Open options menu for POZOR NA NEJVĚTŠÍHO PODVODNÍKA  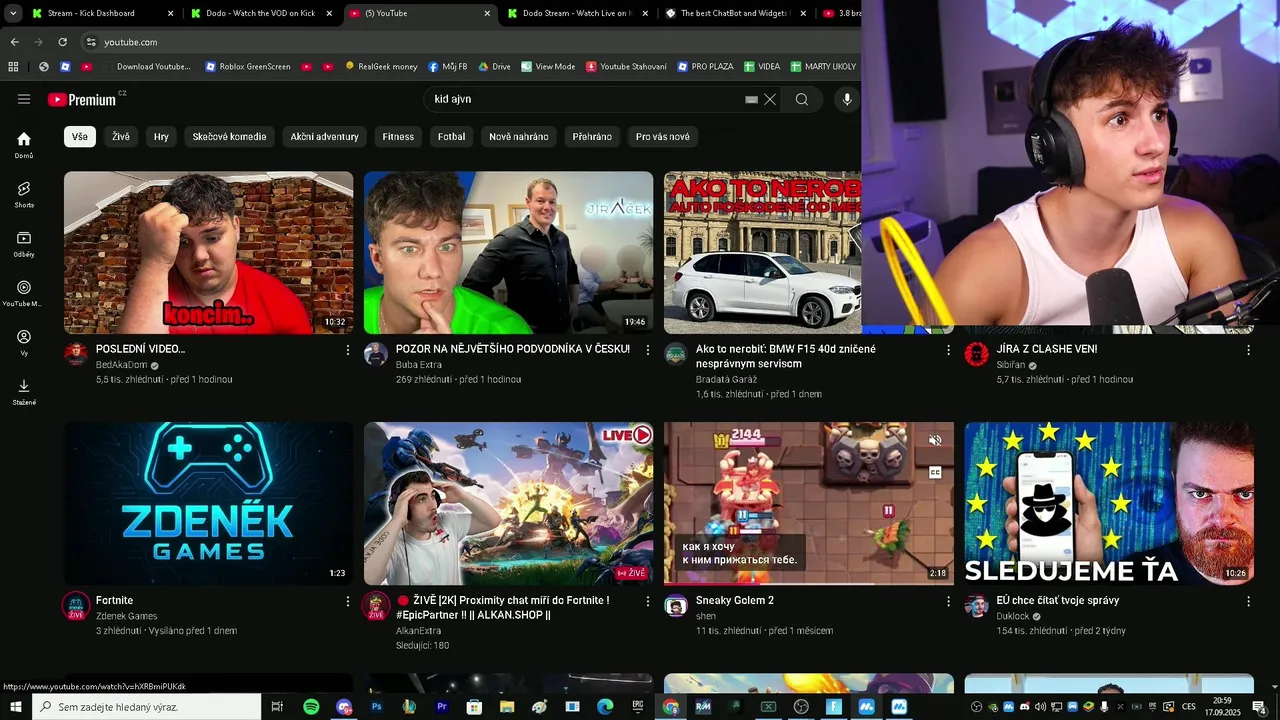(x=648, y=350)
